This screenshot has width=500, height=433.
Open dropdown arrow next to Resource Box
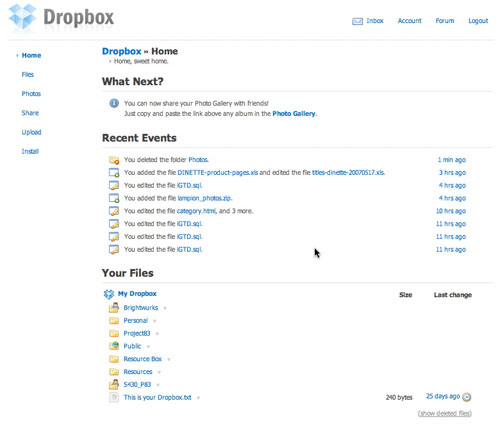(169, 360)
